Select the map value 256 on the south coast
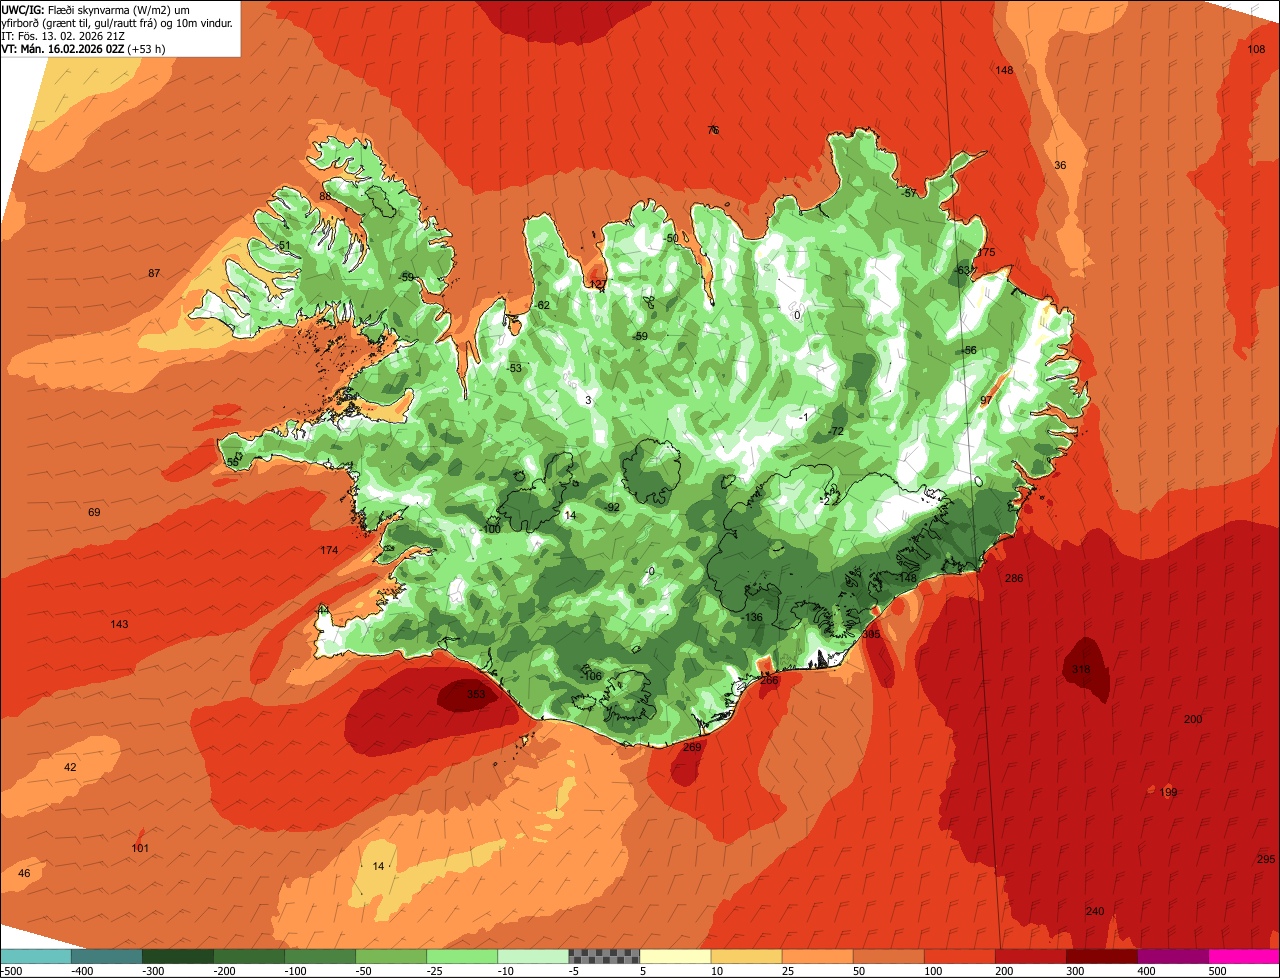 769,680
